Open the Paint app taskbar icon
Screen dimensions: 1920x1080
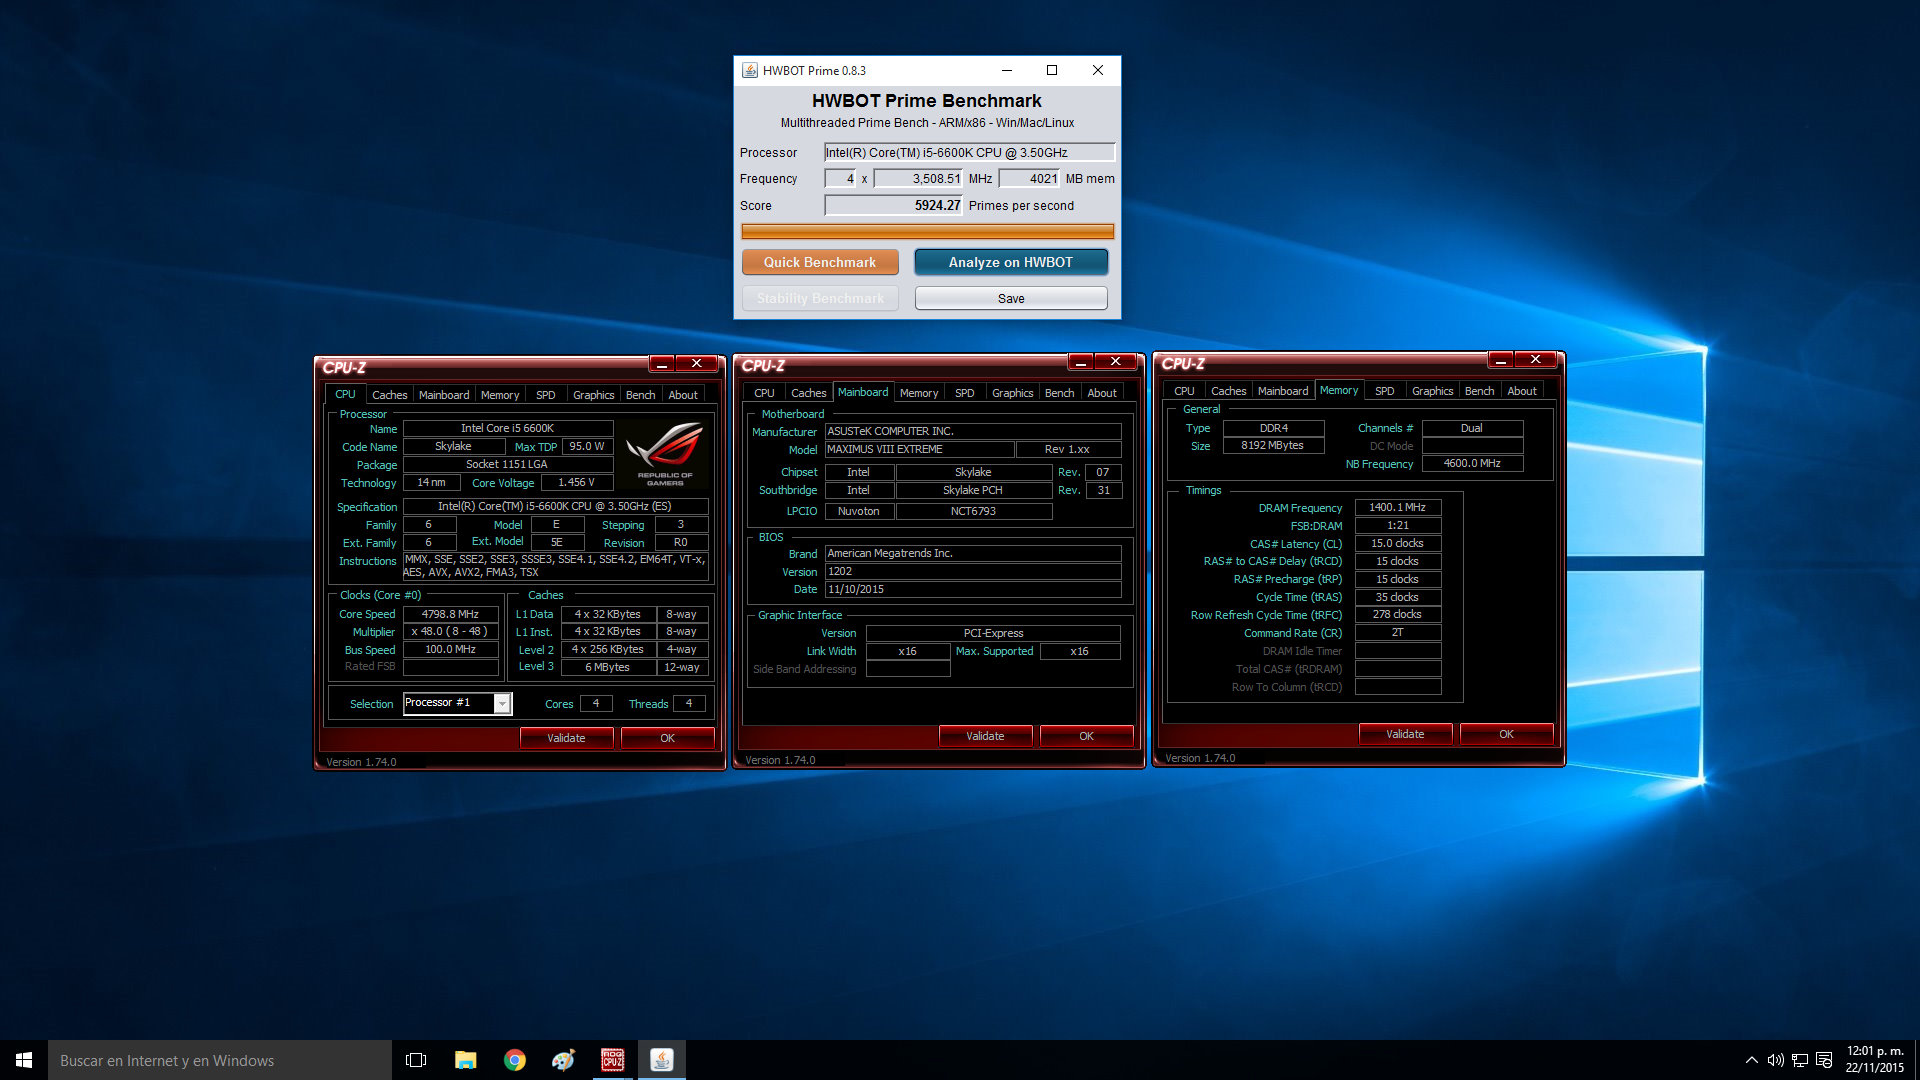click(x=563, y=1060)
